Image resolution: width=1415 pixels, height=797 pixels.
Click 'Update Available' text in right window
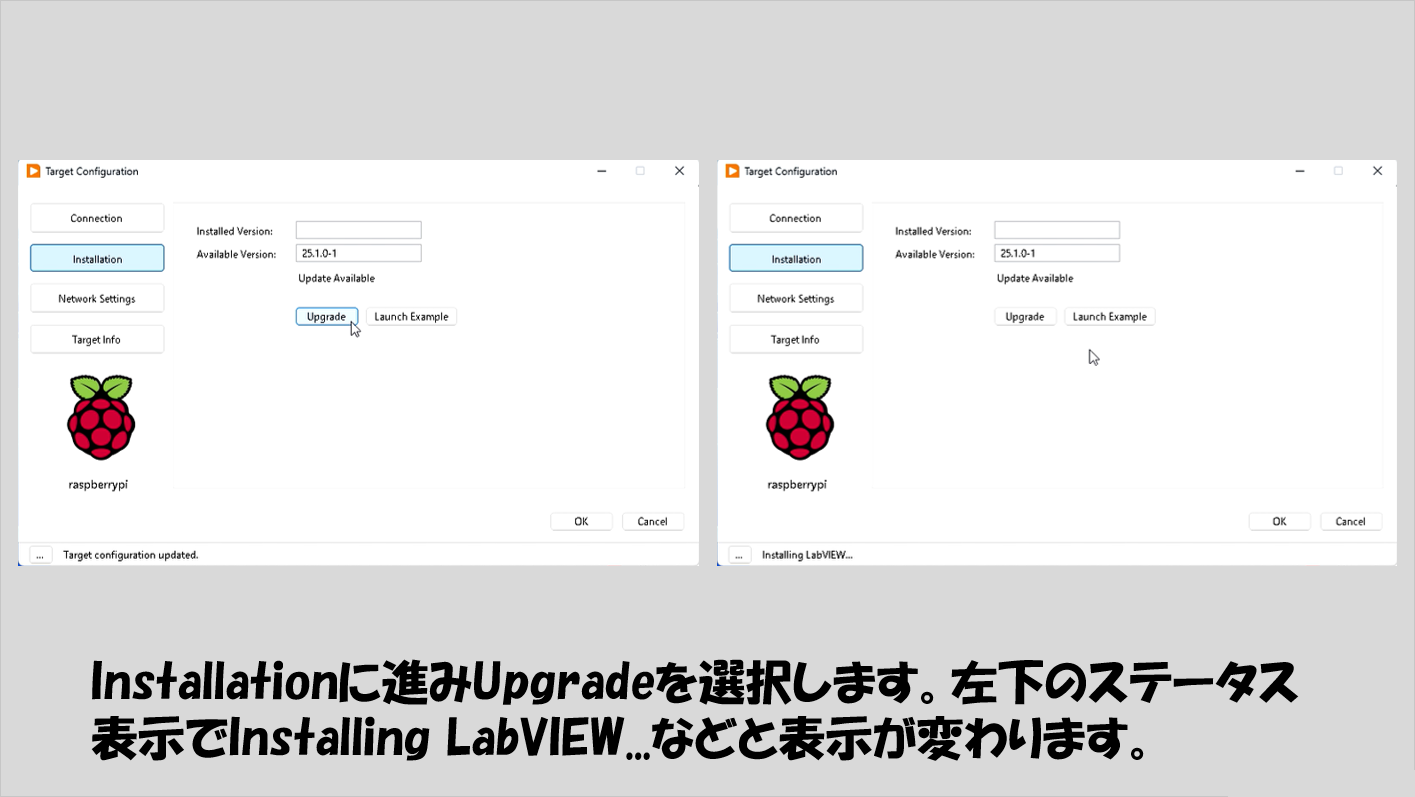(1035, 278)
